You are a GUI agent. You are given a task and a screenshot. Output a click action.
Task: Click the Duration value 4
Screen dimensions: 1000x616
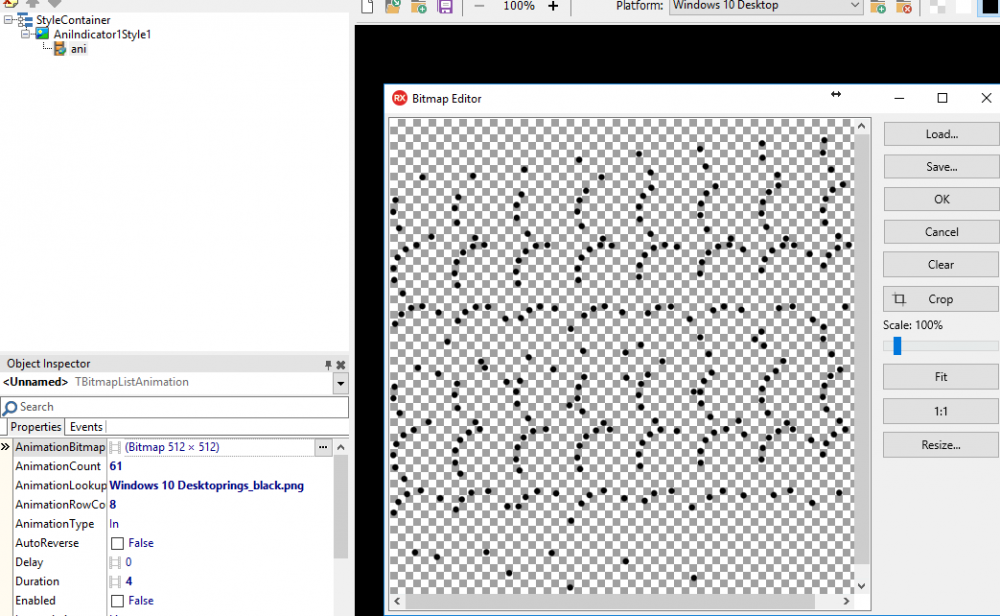click(x=129, y=582)
